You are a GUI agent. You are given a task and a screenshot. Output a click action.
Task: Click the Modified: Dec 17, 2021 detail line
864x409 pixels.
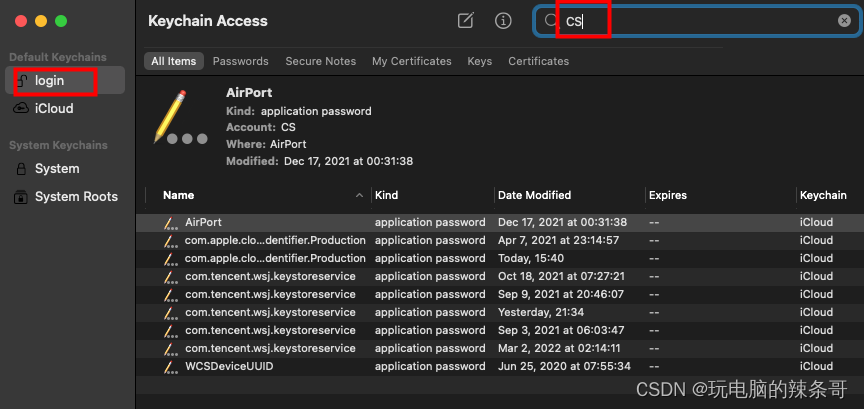click(320, 162)
